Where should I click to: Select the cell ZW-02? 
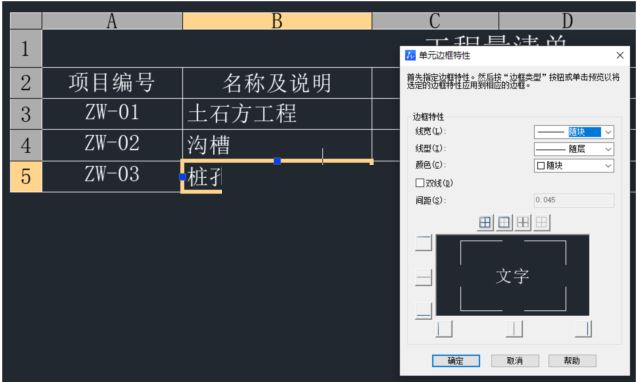point(112,145)
